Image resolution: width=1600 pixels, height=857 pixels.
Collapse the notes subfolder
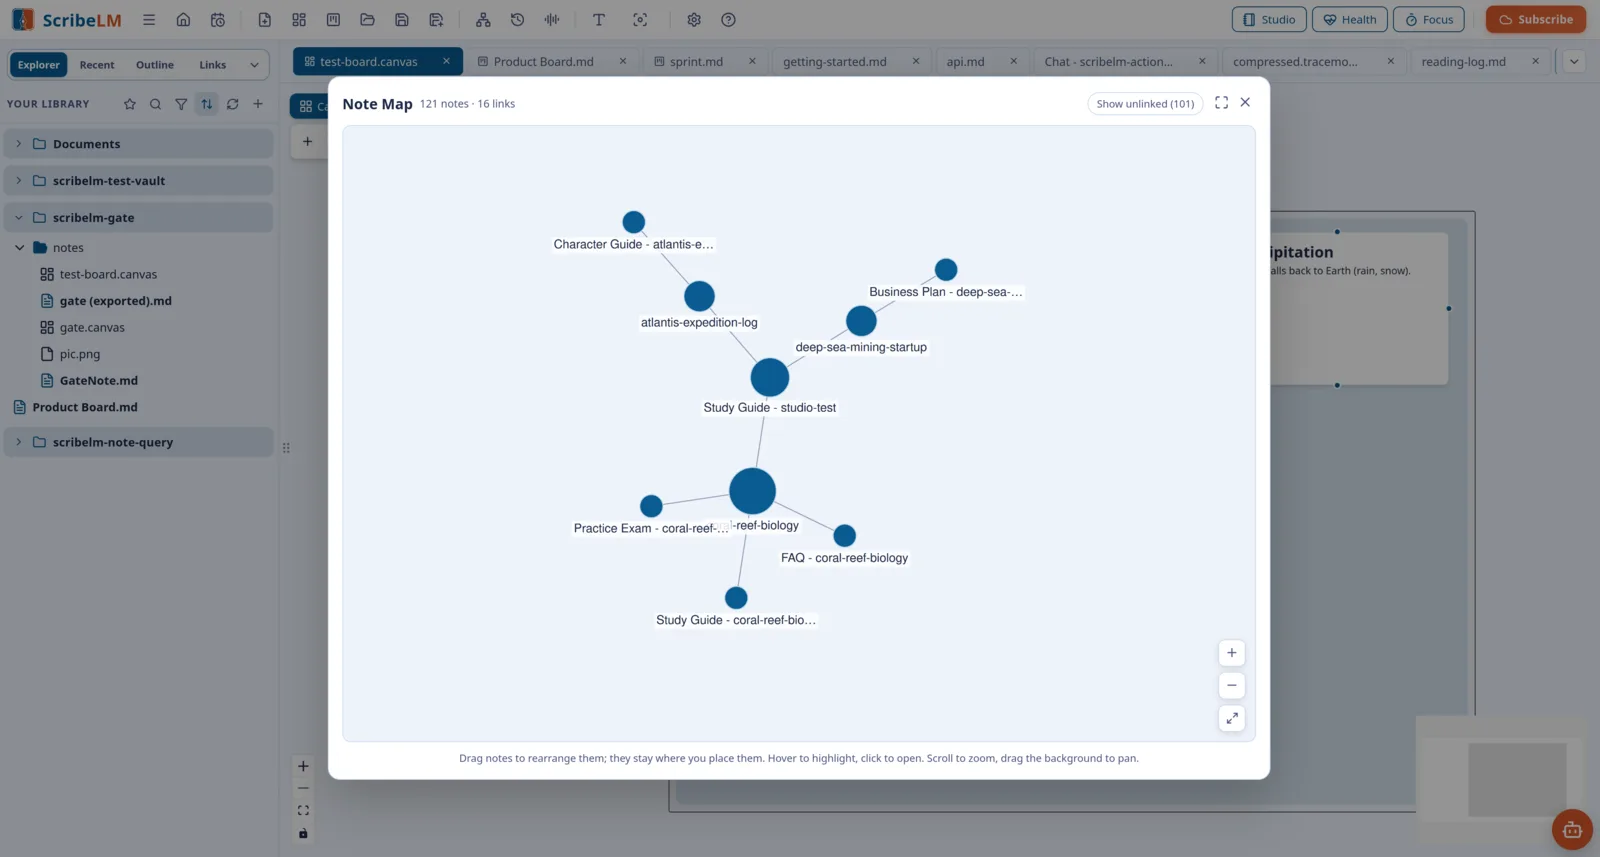pyautogui.click(x=19, y=248)
